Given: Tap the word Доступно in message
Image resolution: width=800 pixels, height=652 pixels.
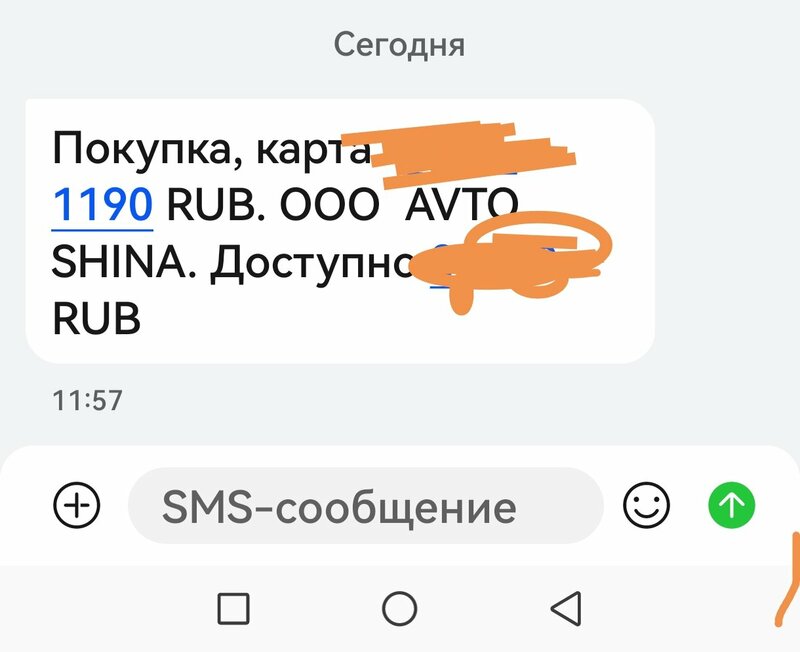Looking at the screenshot, I should click(x=312, y=262).
